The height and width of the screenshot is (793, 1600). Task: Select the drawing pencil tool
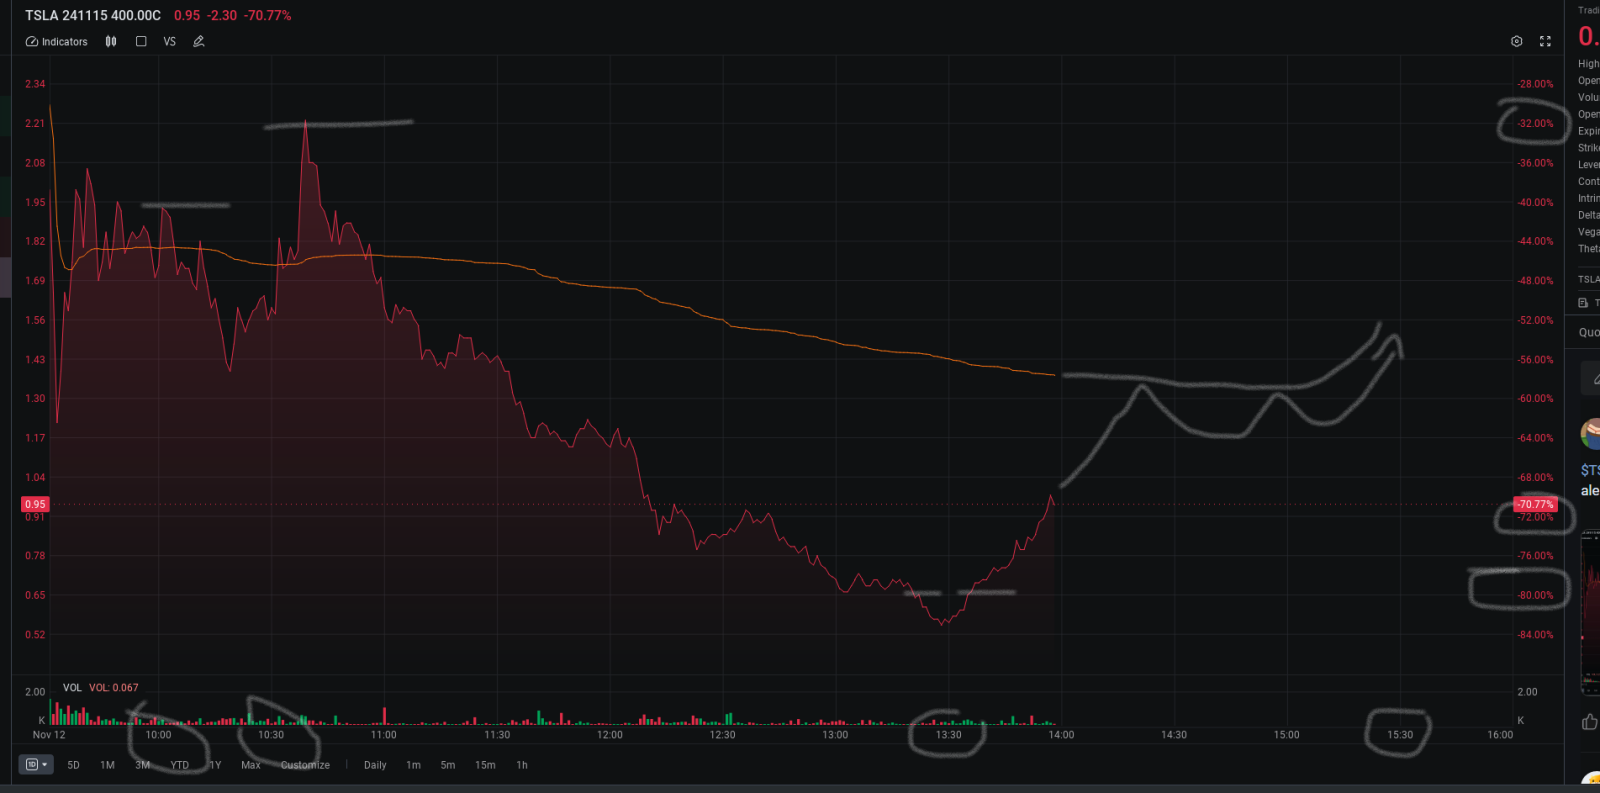[x=199, y=42]
